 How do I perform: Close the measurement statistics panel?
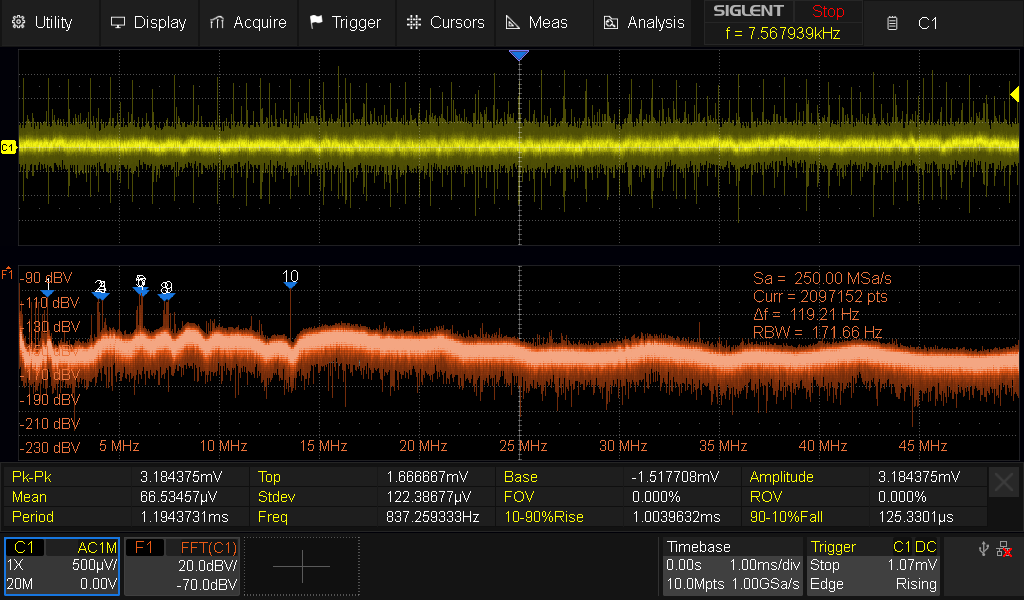pyautogui.click(x=1003, y=483)
